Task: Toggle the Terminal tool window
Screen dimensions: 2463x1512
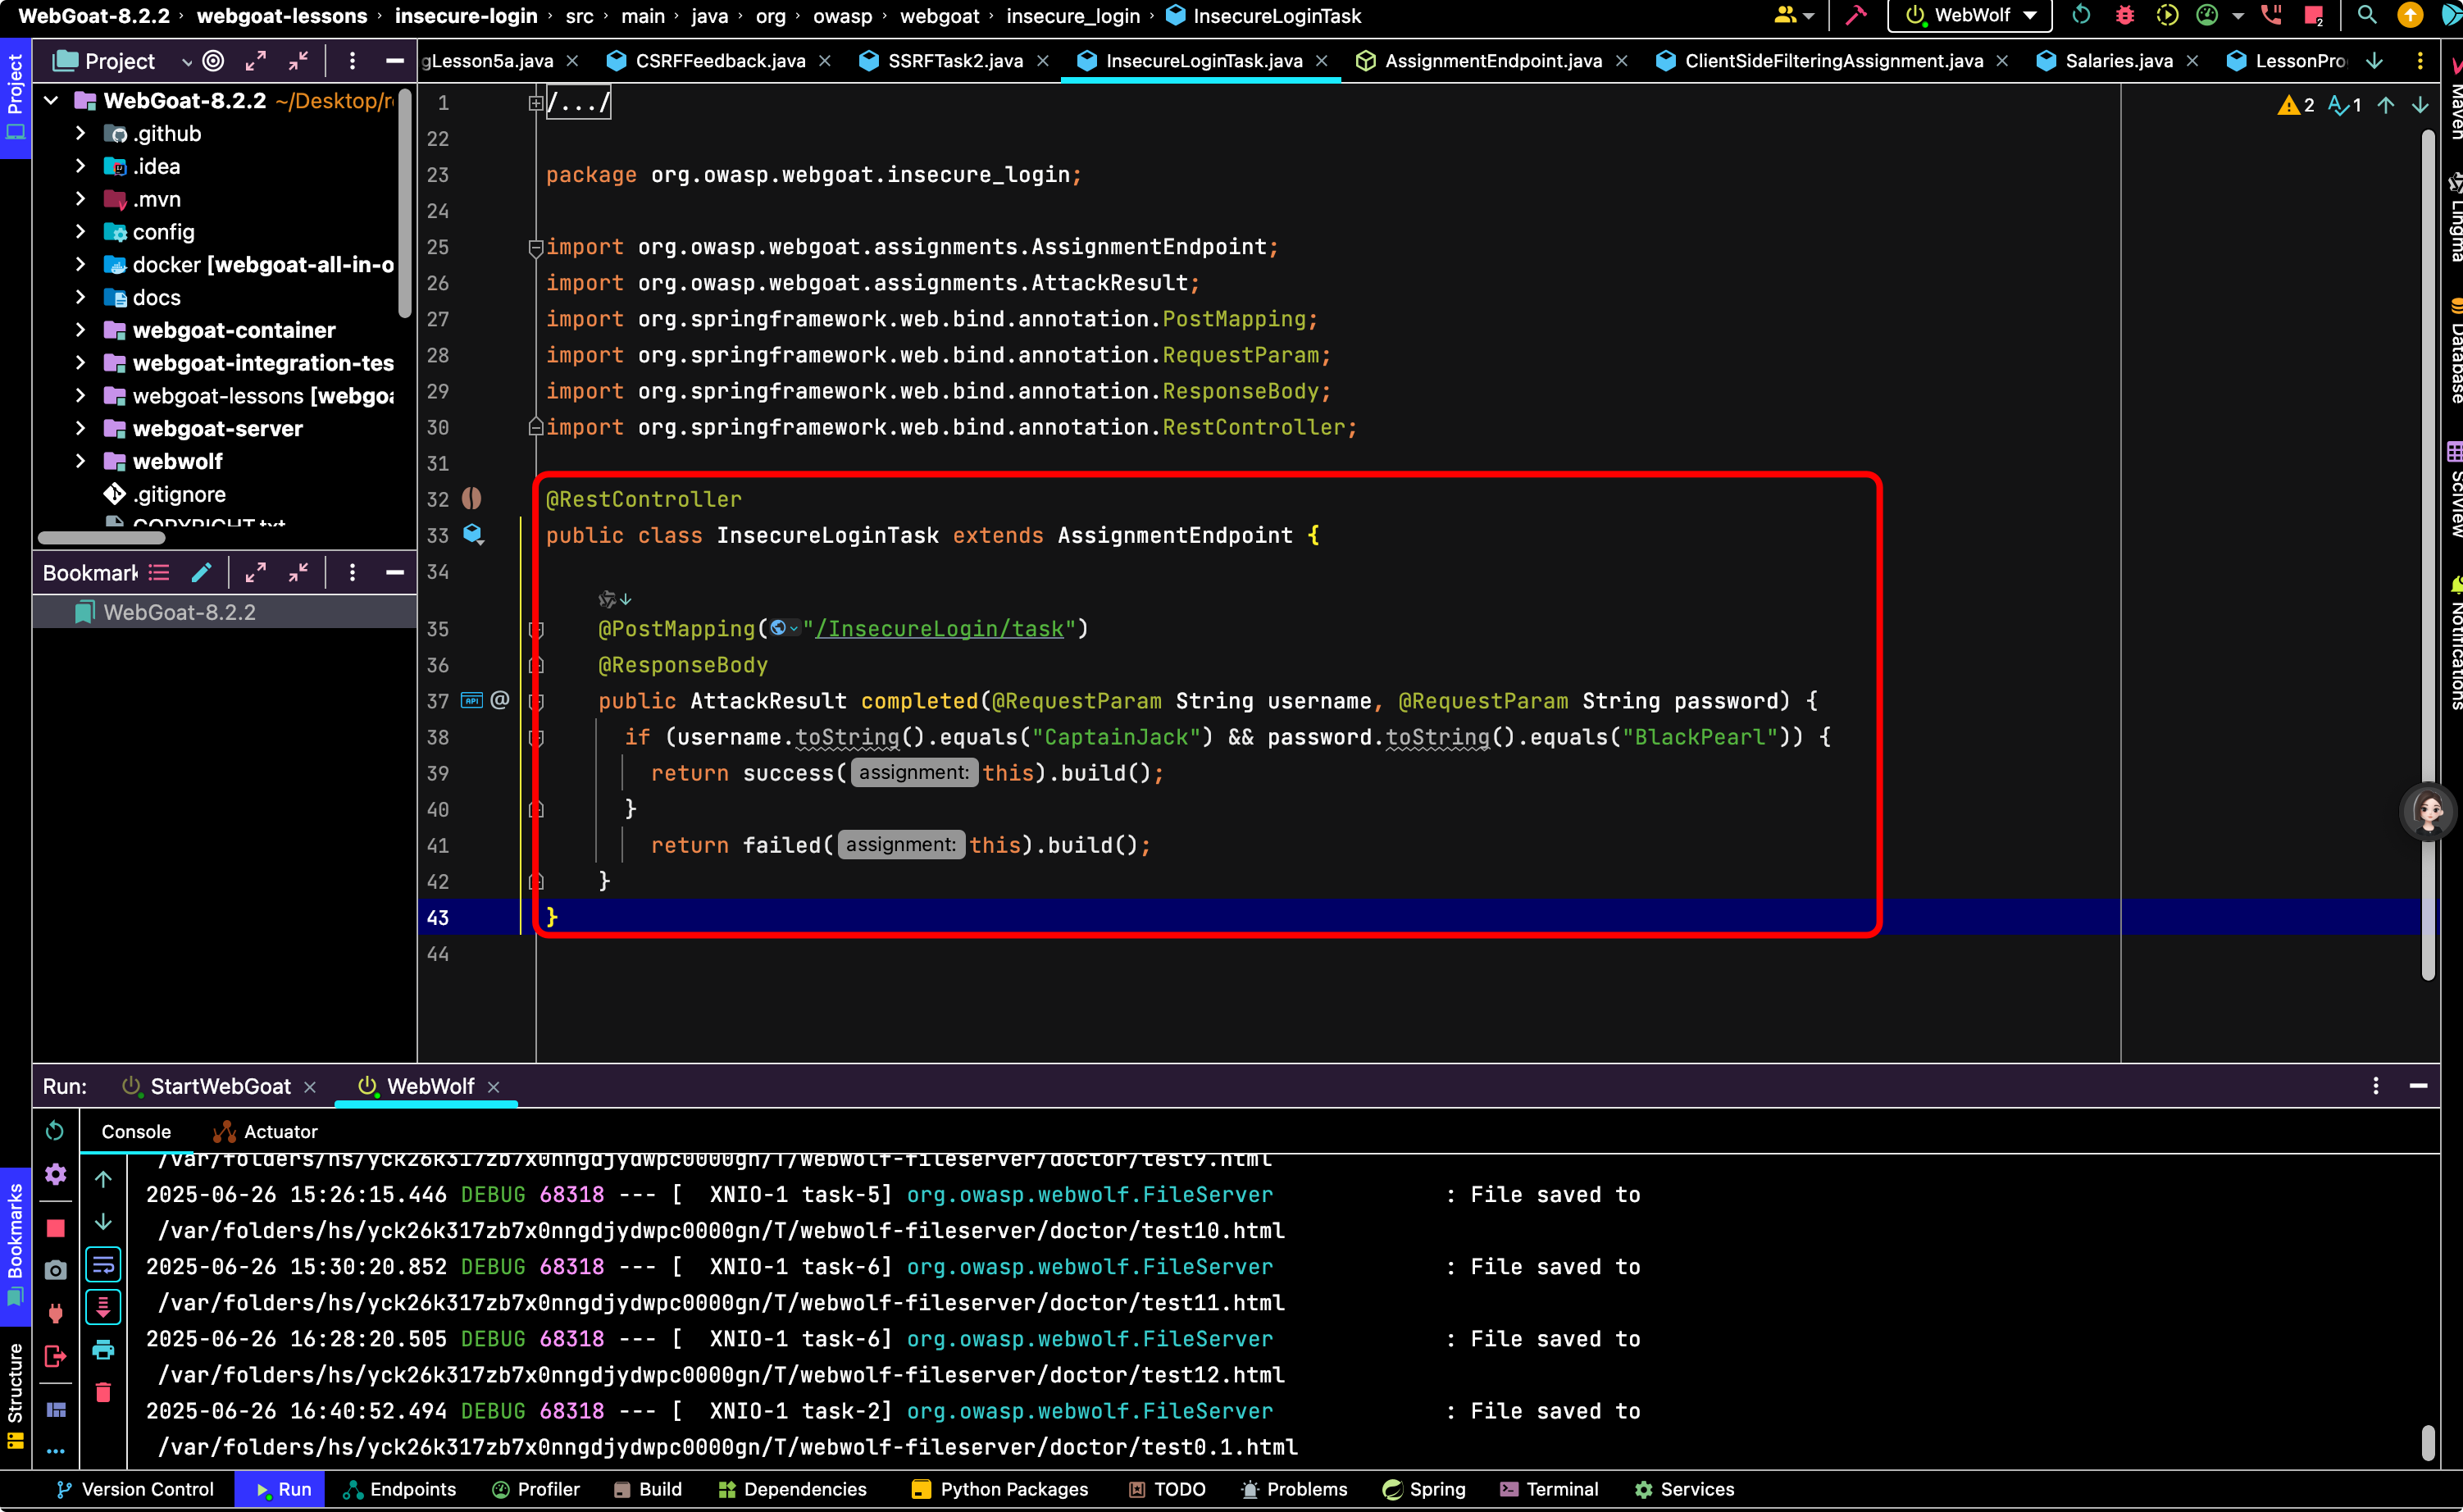Action: [x=1549, y=1489]
